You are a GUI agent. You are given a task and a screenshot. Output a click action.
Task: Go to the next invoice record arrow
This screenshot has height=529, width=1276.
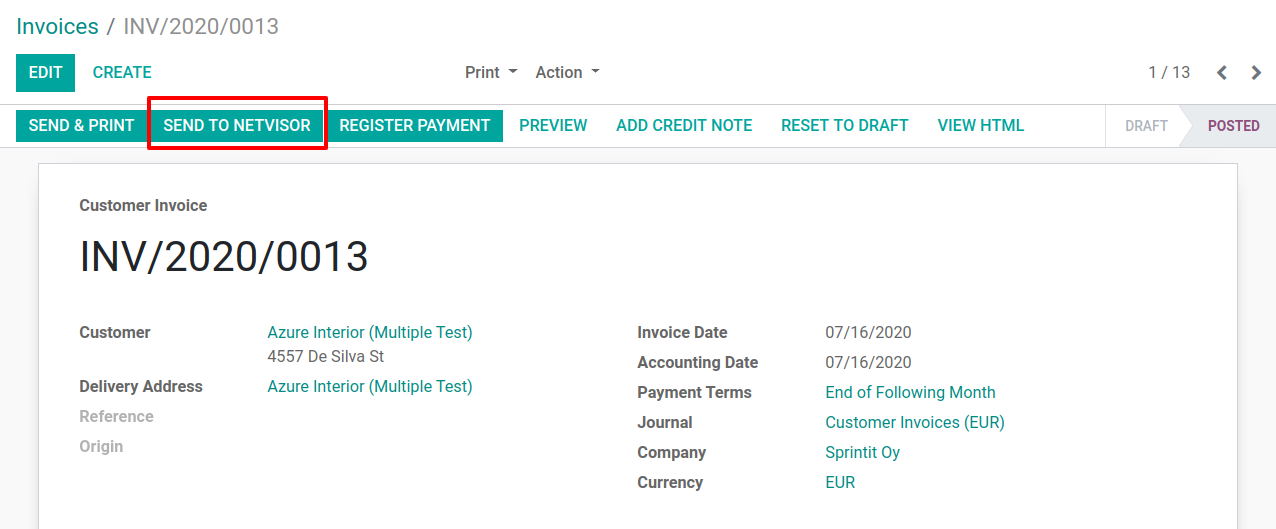click(x=1256, y=73)
